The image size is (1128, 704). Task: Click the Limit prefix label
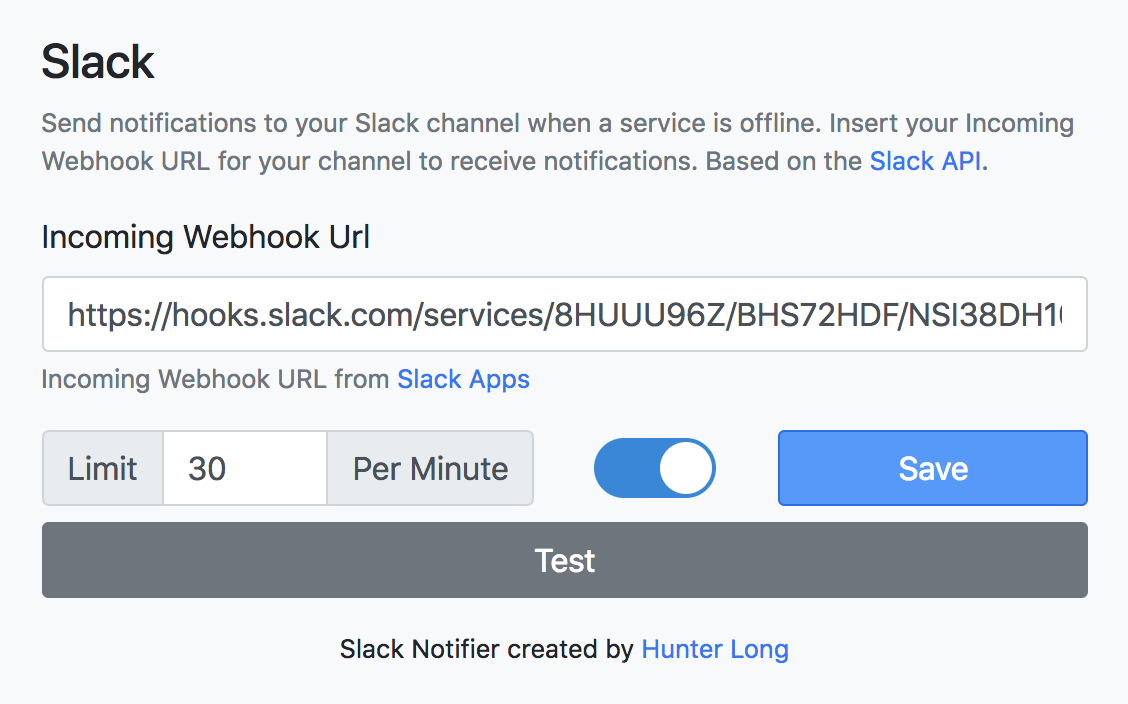point(103,468)
